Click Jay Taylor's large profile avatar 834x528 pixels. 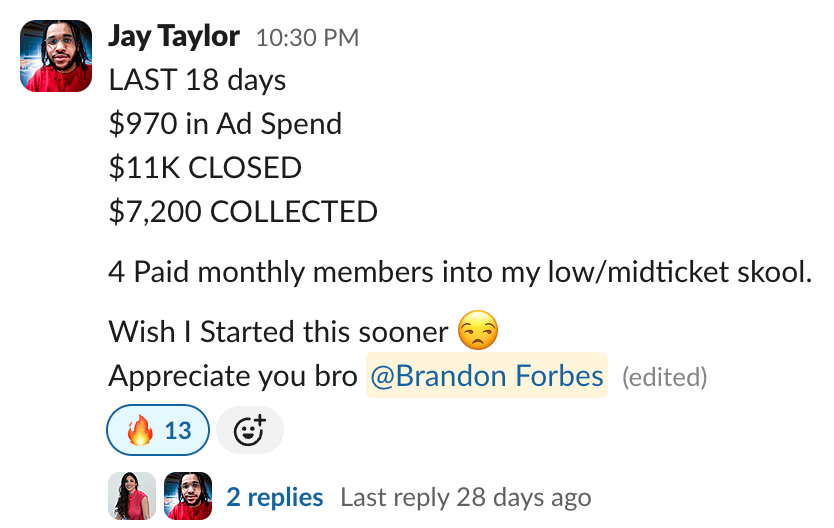(56, 57)
